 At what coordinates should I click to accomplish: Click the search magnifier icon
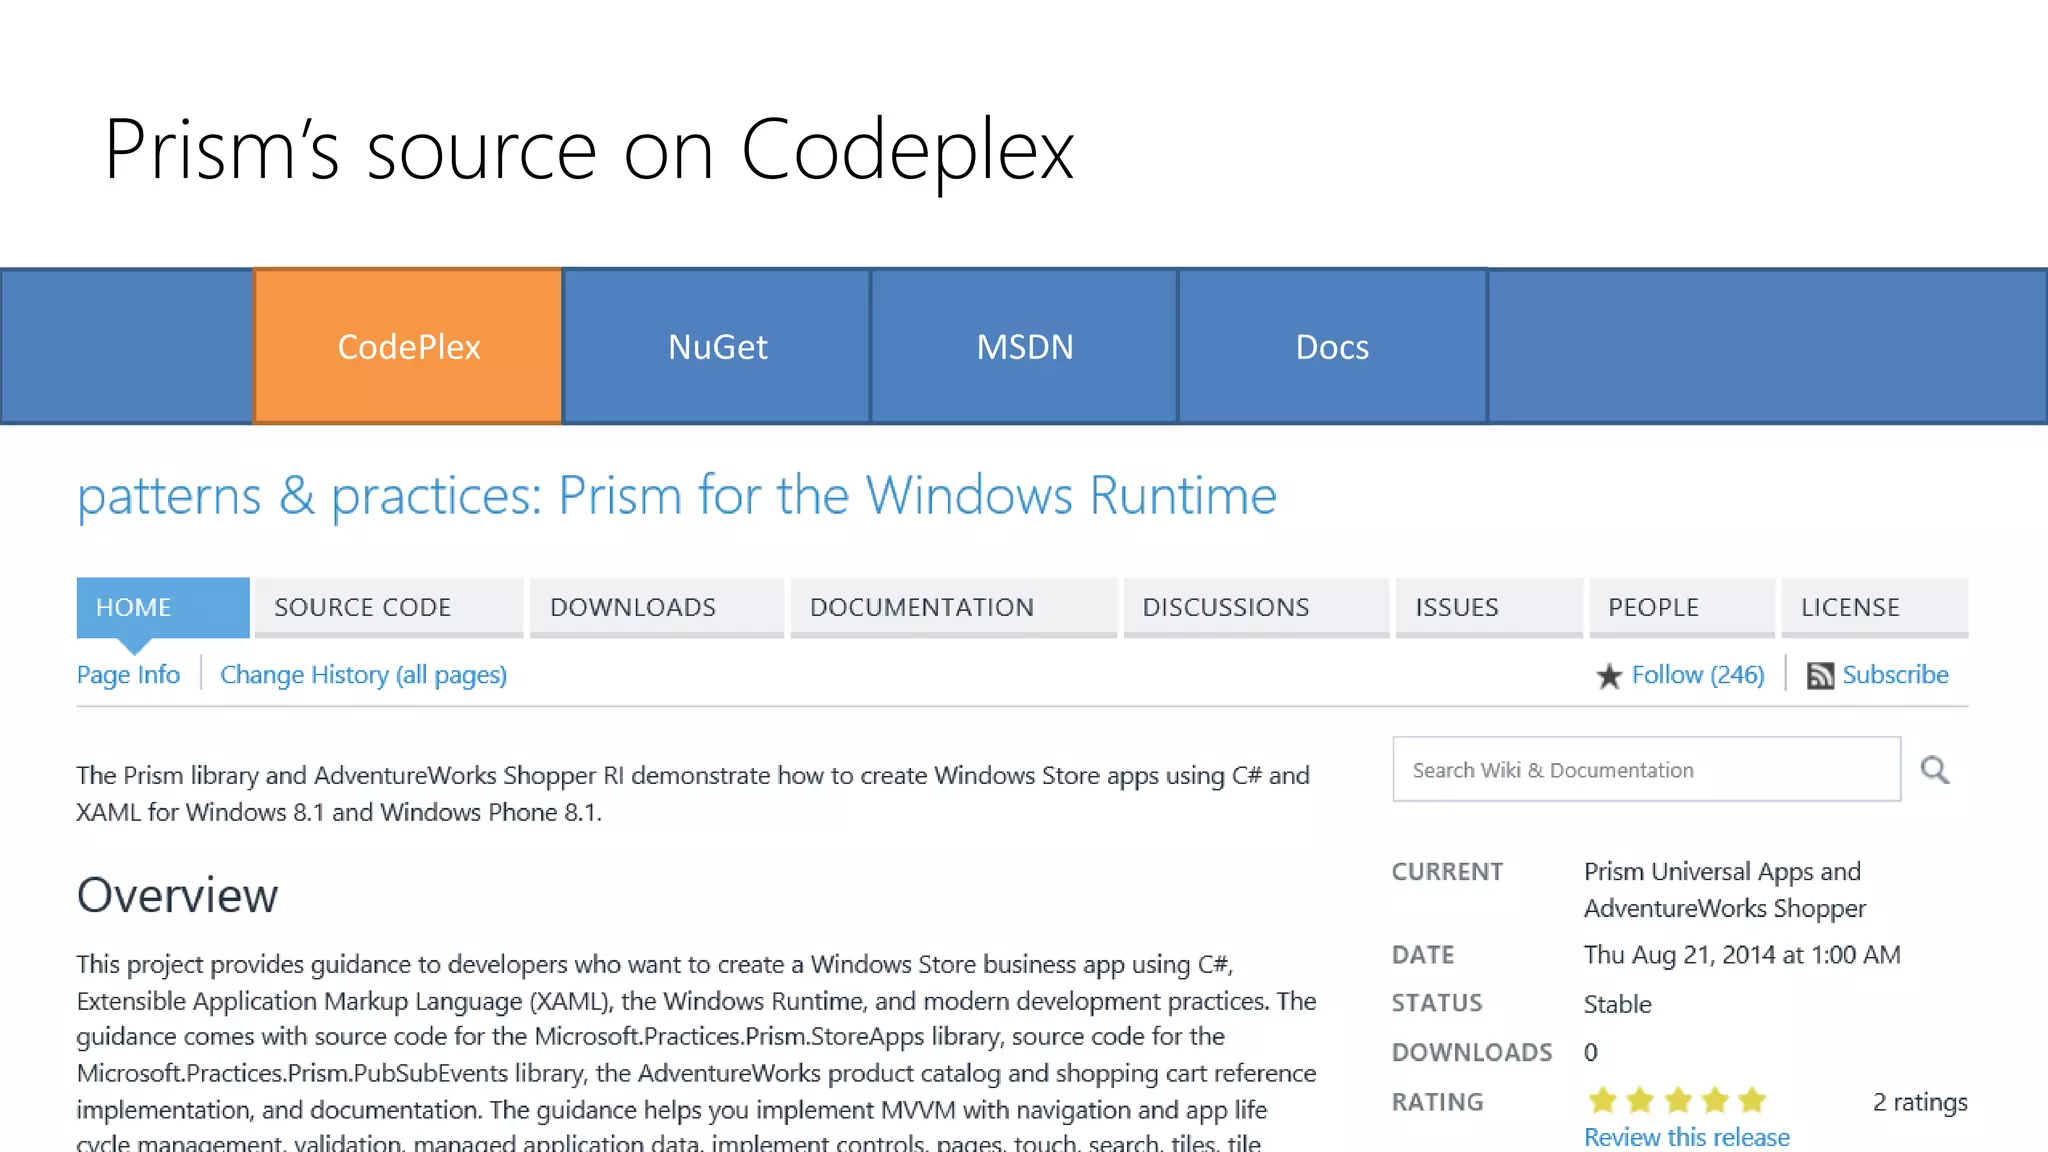1934,770
